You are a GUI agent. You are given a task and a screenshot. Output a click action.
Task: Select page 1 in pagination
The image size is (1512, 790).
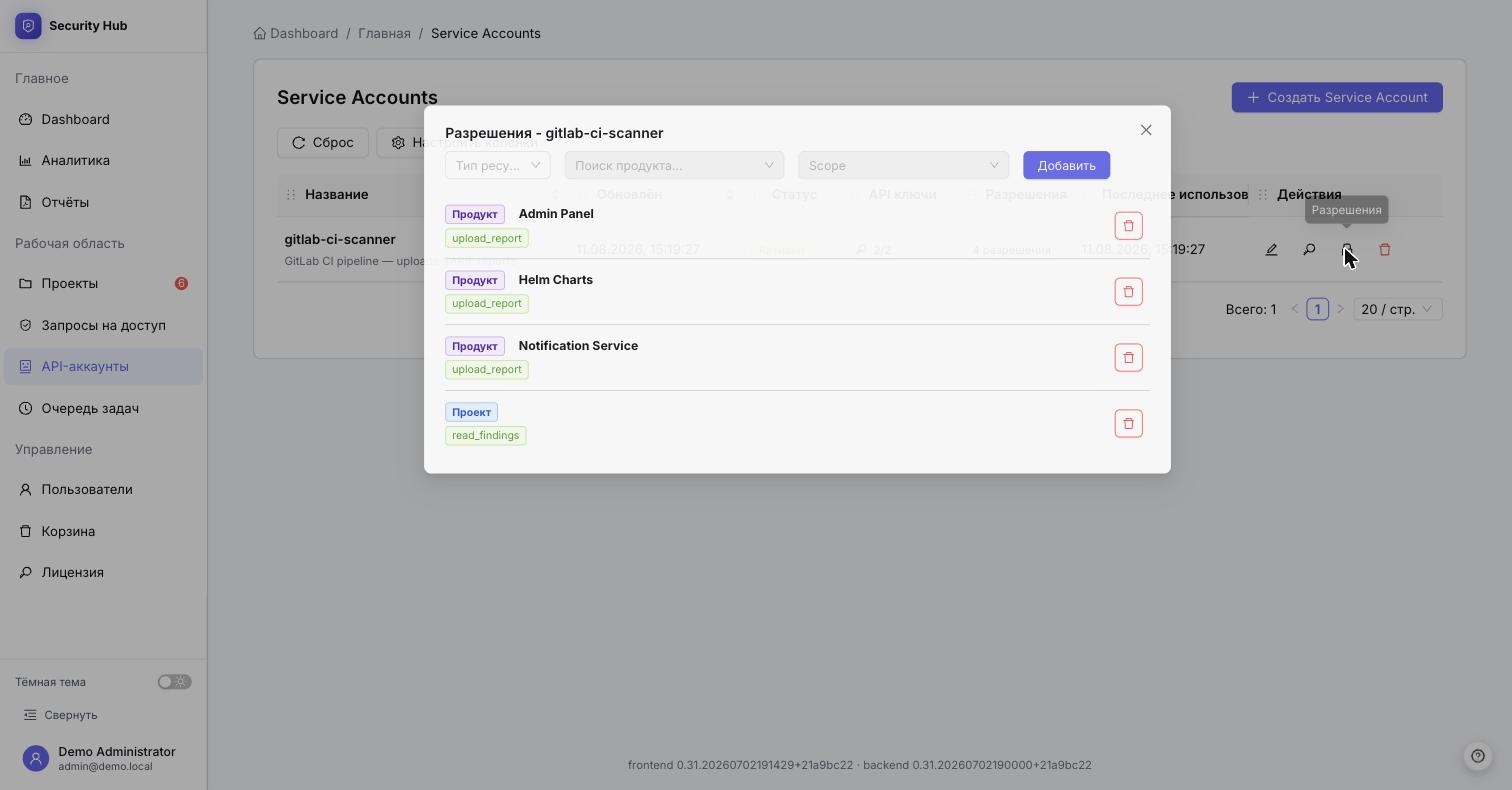click(x=1317, y=309)
